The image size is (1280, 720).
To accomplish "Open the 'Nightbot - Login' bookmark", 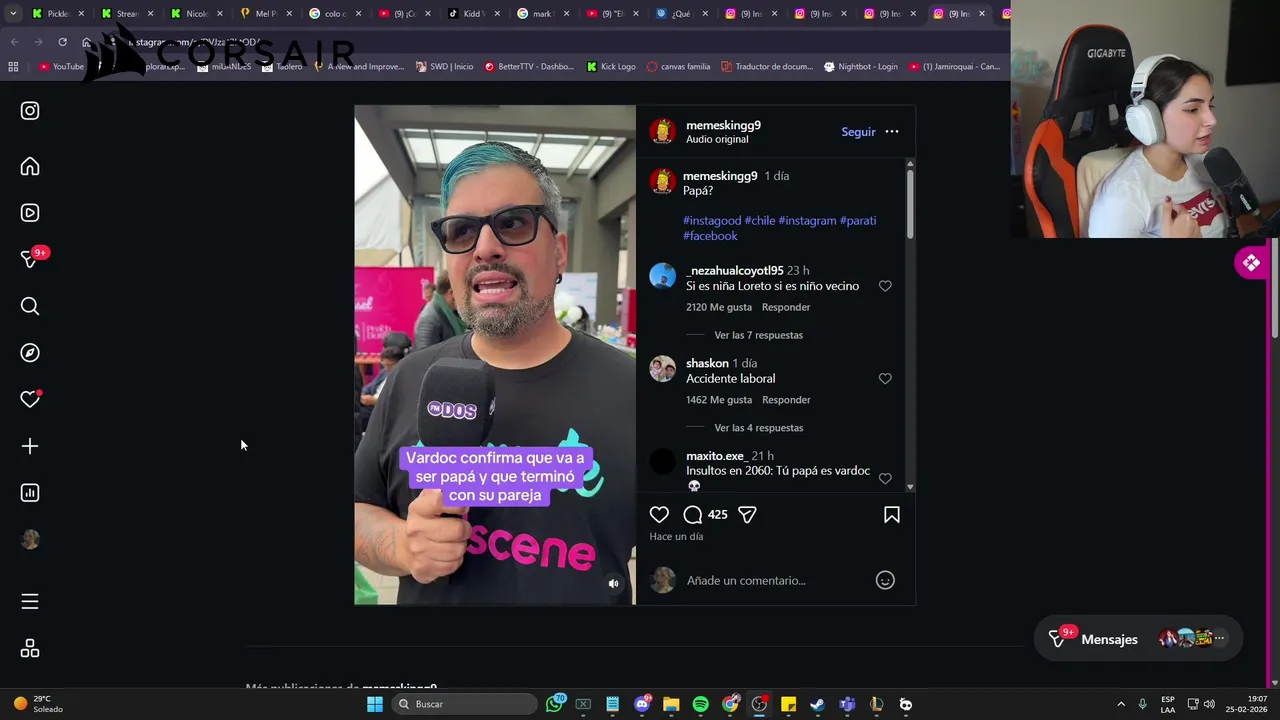I will (x=860, y=67).
